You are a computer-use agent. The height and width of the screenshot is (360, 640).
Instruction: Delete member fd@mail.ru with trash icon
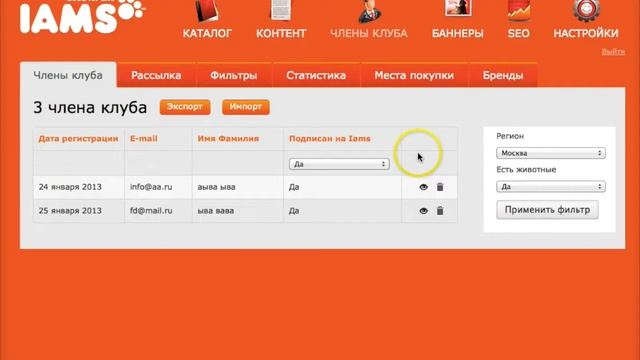(440, 211)
